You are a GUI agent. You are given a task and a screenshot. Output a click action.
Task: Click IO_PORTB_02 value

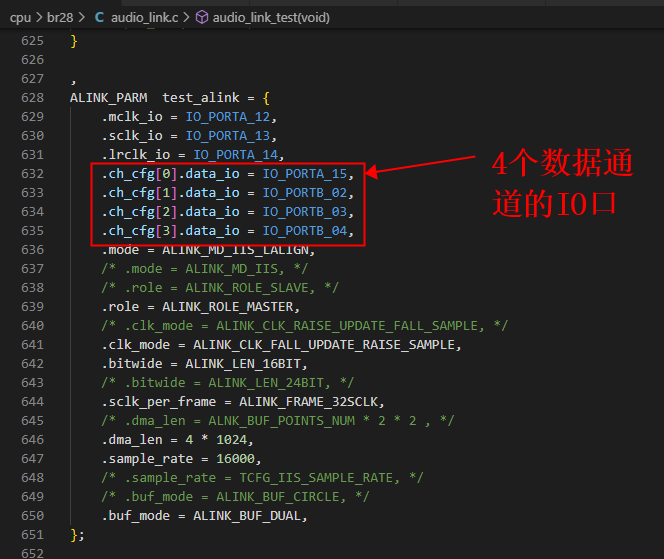click(x=305, y=193)
